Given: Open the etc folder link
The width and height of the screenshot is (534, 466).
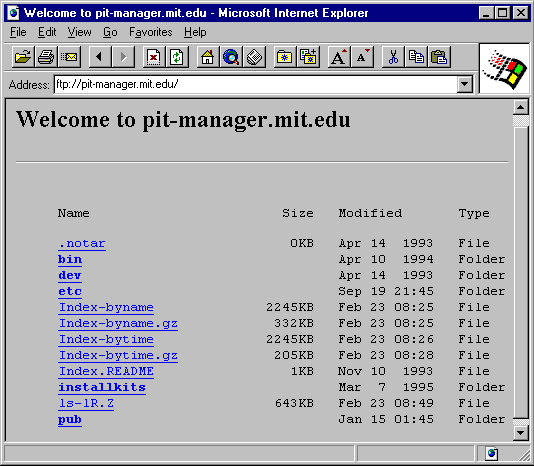Looking at the screenshot, I should (70, 292).
